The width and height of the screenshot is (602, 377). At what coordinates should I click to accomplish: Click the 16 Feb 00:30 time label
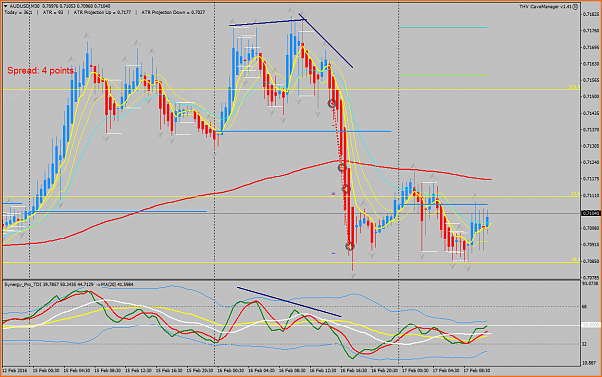coord(230,371)
